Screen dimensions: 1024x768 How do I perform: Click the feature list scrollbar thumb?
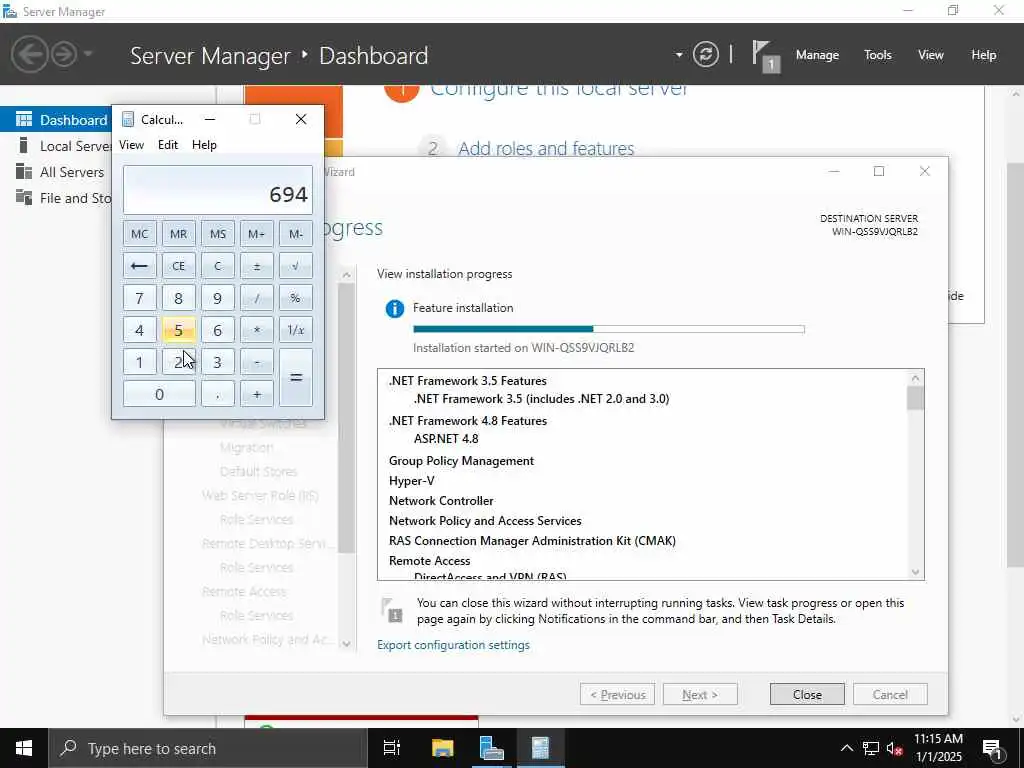pyautogui.click(x=915, y=398)
